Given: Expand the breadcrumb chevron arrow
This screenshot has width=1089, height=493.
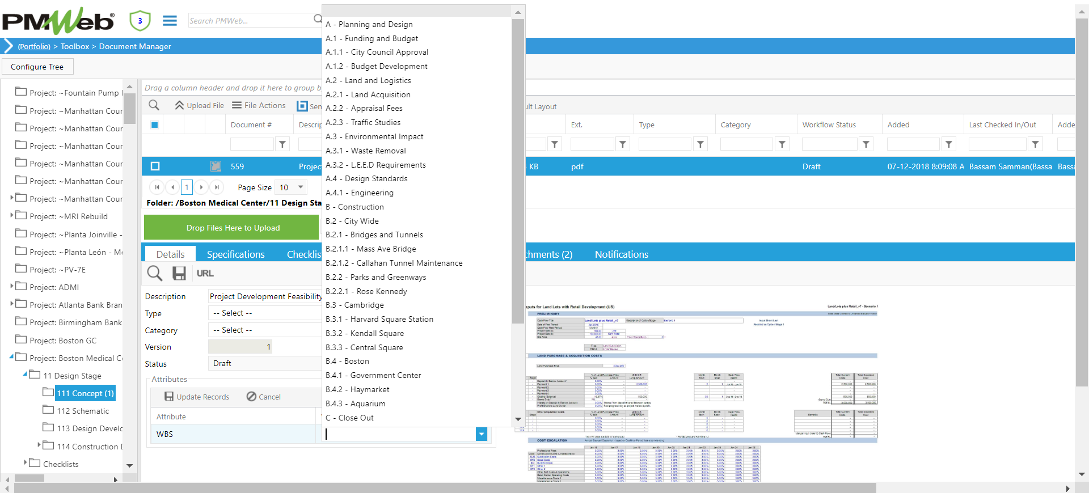Looking at the screenshot, I should [8, 47].
